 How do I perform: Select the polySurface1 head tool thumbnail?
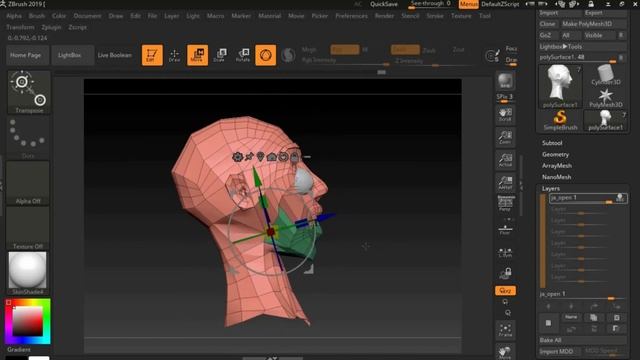click(x=560, y=87)
